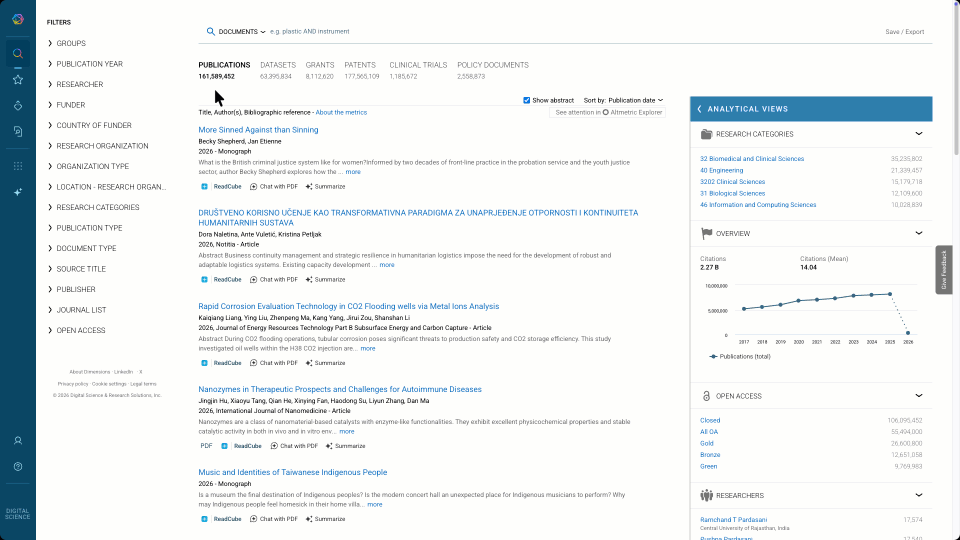Expand the RESEARCH ORGANIZATION filter
The width and height of the screenshot is (960, 540).
coord(98,146)
